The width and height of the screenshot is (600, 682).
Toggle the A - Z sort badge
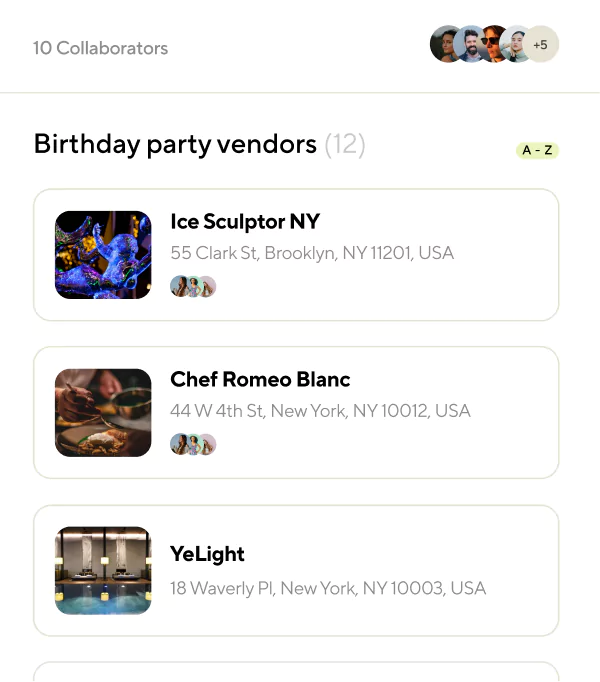[537, 151]
